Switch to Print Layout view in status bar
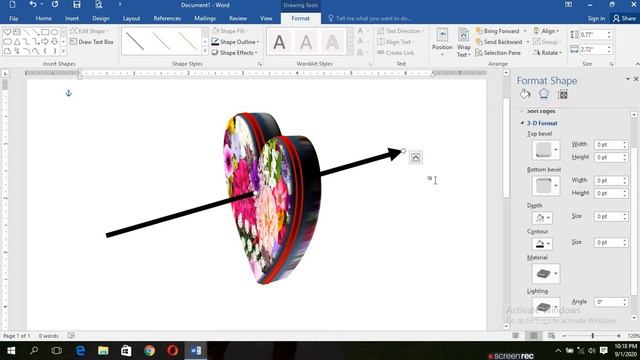This screenshot has height=360, width=640. point(533,336)
